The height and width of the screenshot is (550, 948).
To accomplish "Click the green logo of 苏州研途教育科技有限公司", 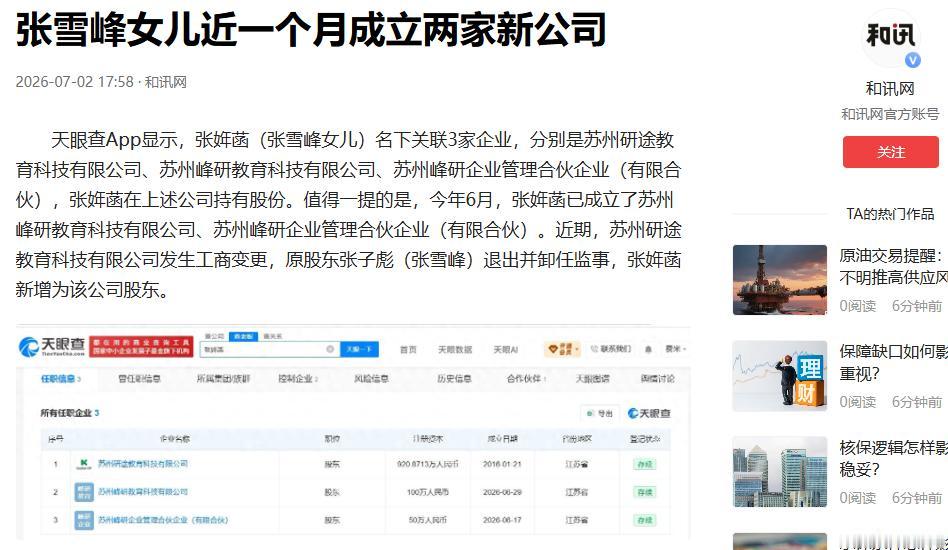I will [x=83, y=464].
